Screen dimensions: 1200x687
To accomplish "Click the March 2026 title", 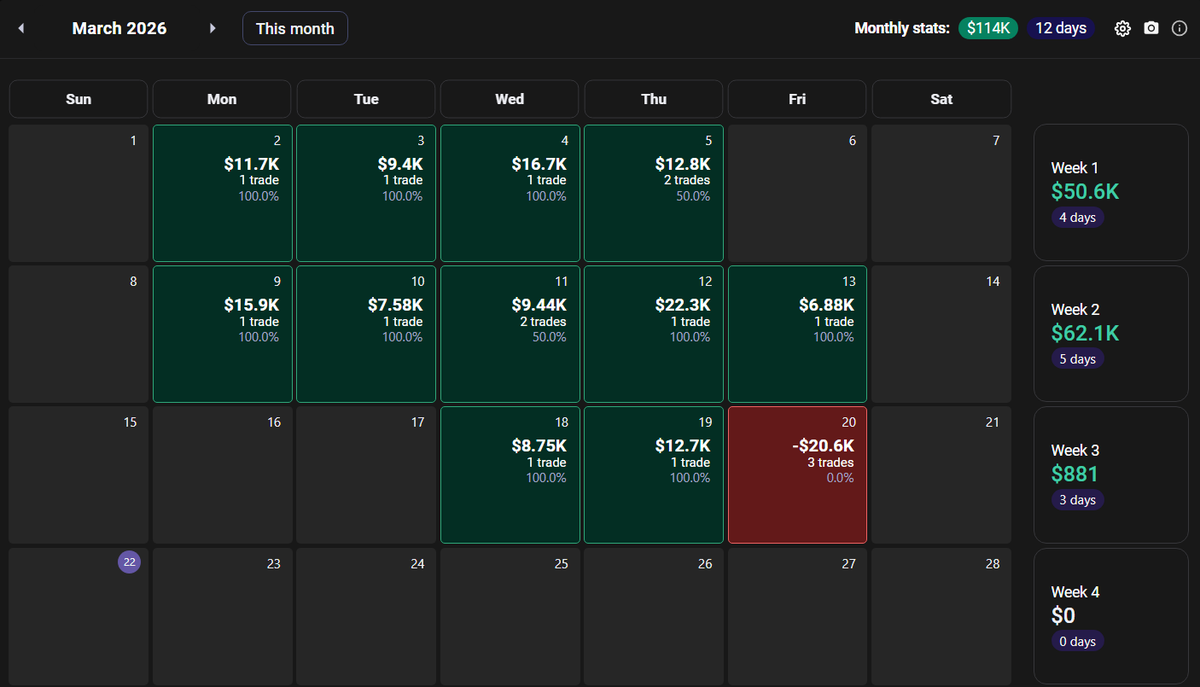I will tap(119, 28).
